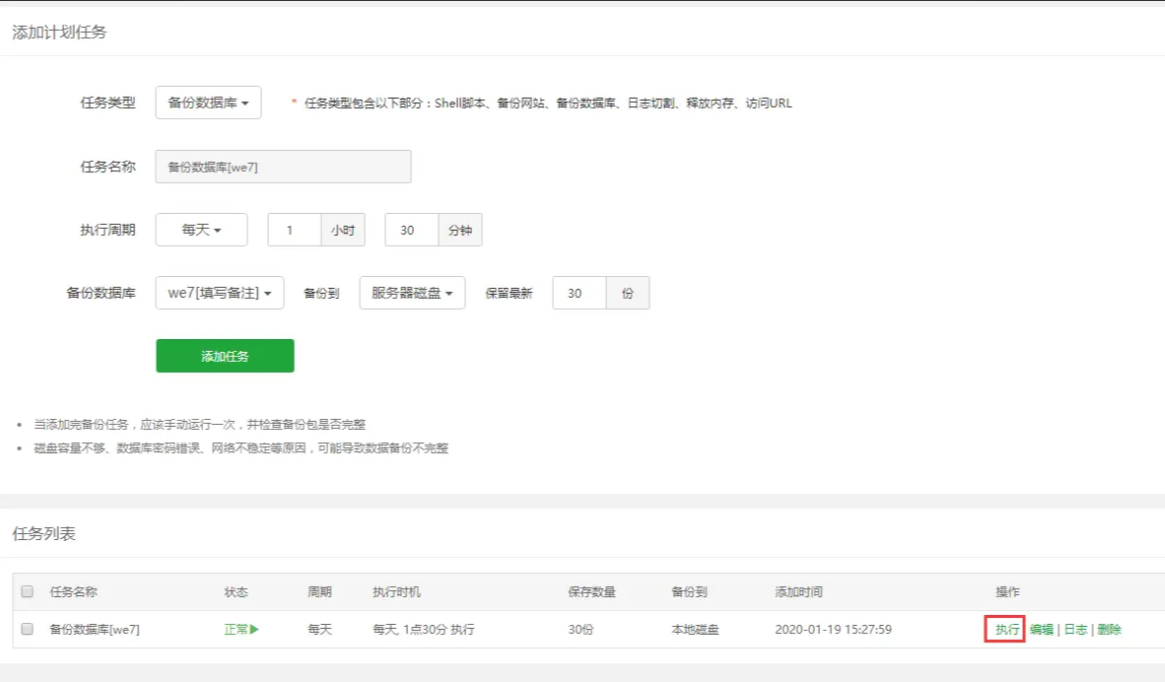Click the green play icon beside 正常 status

(x=254, y=630)
